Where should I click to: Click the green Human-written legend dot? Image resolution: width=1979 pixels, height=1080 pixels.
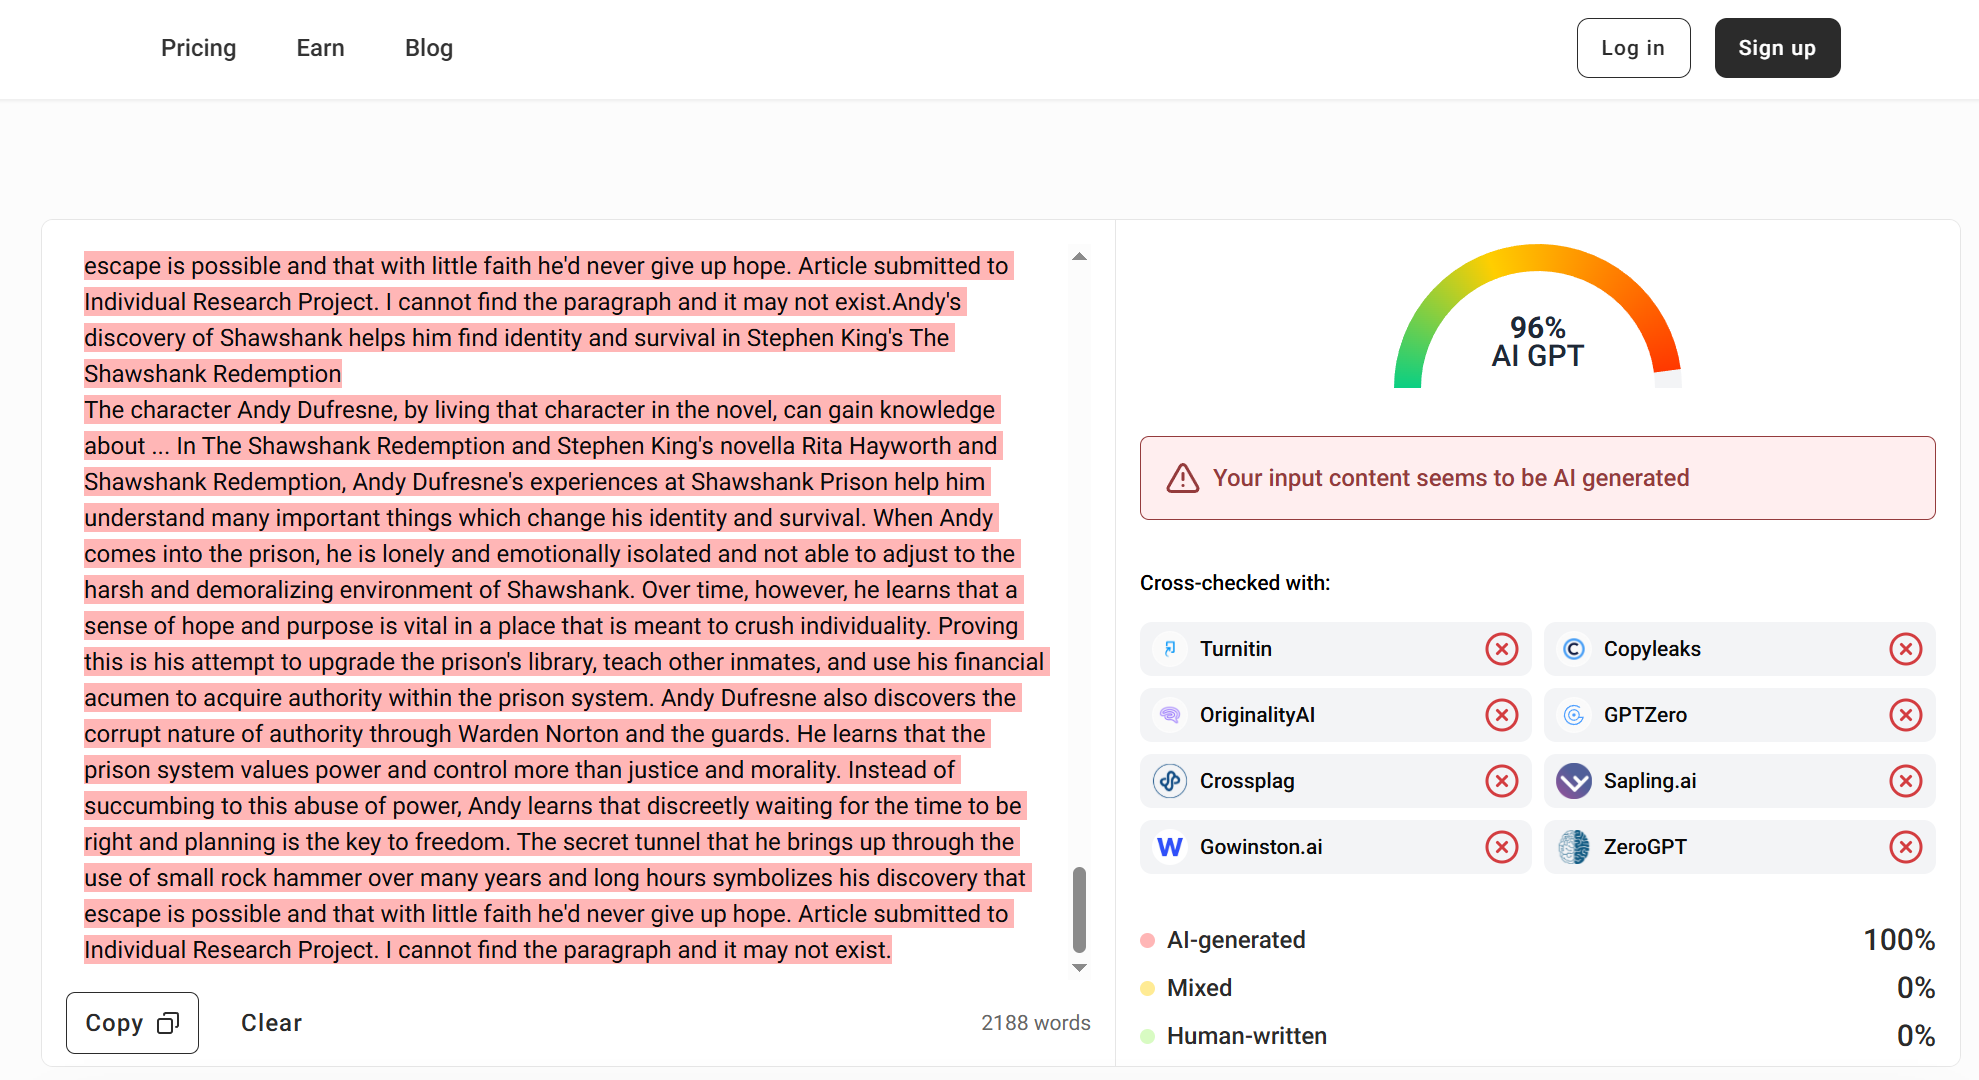pyautogui.click(x=1148, y=1036)
